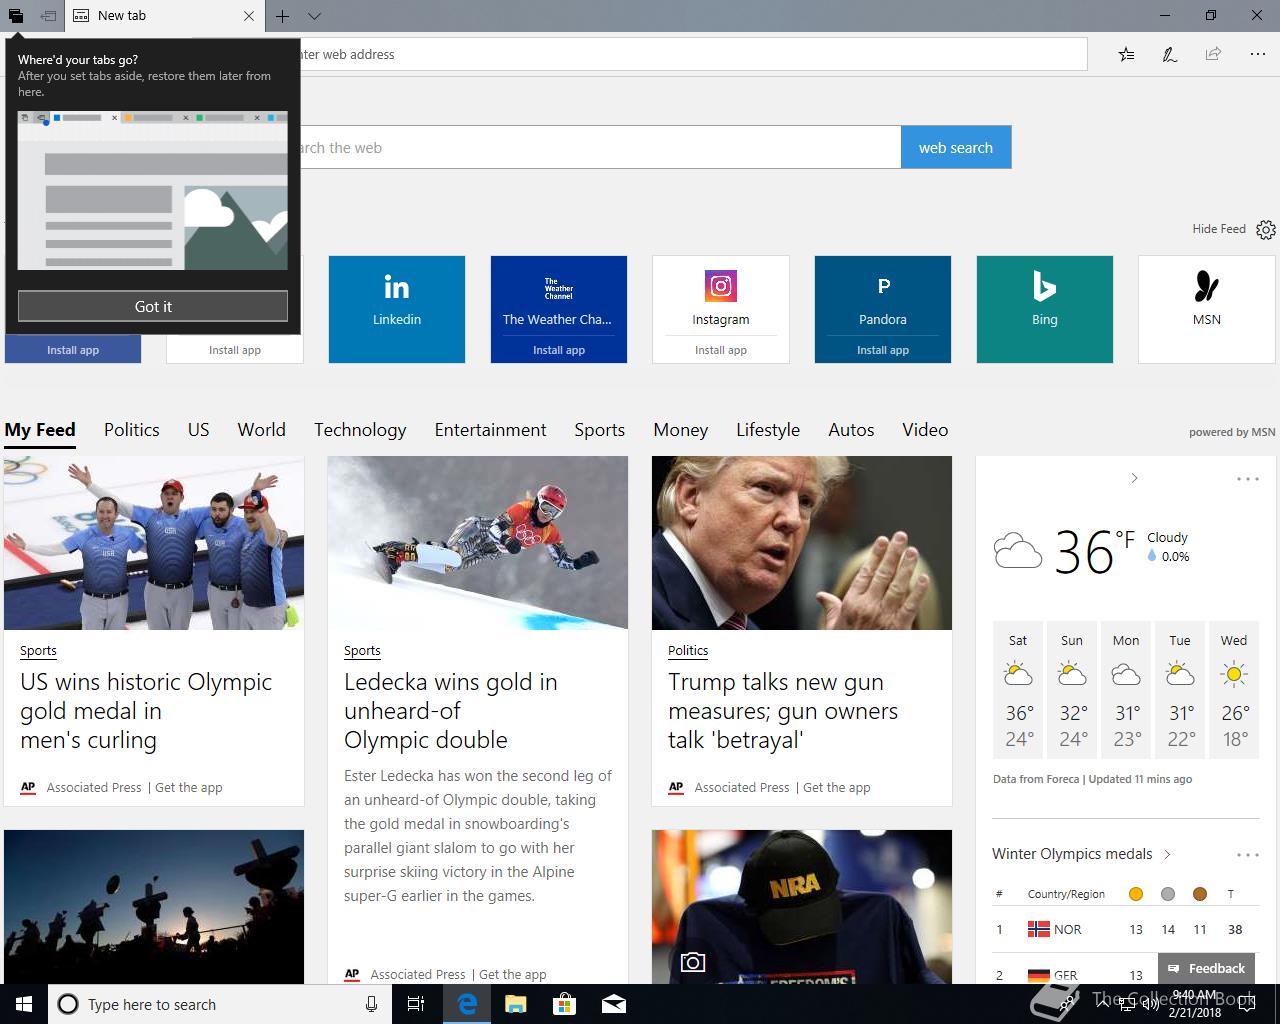Click the Add notes pen icon
This screenshot has width=1280, height=1024.
click(x=1169, y=54)
